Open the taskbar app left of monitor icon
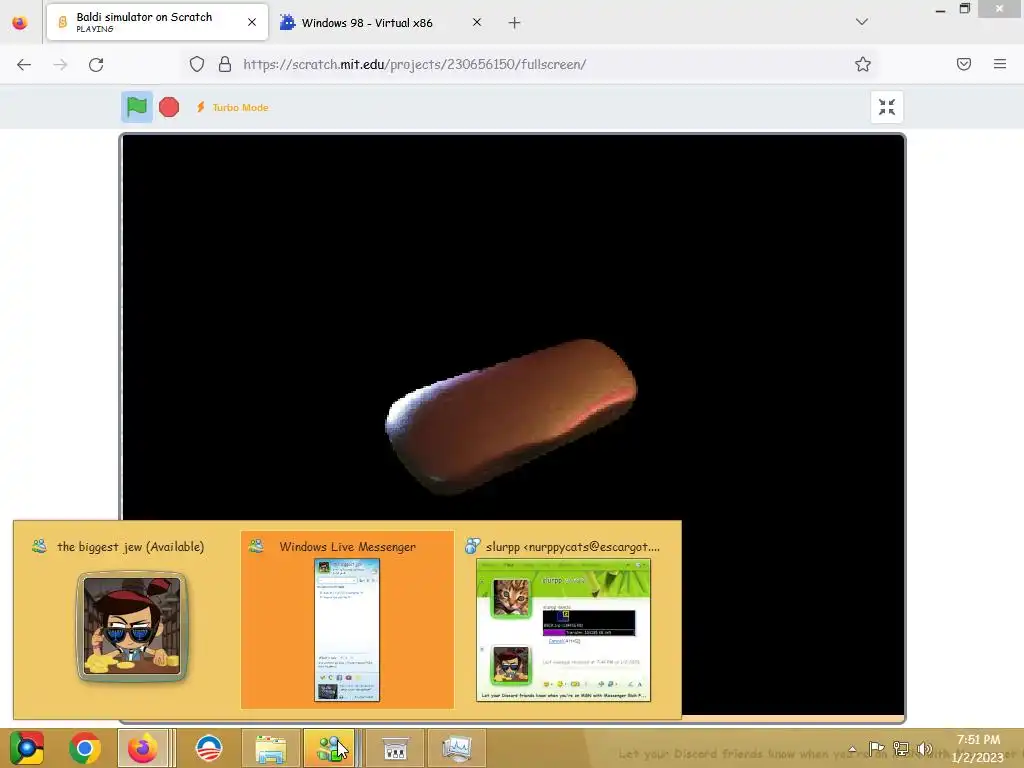 point(395,748)
